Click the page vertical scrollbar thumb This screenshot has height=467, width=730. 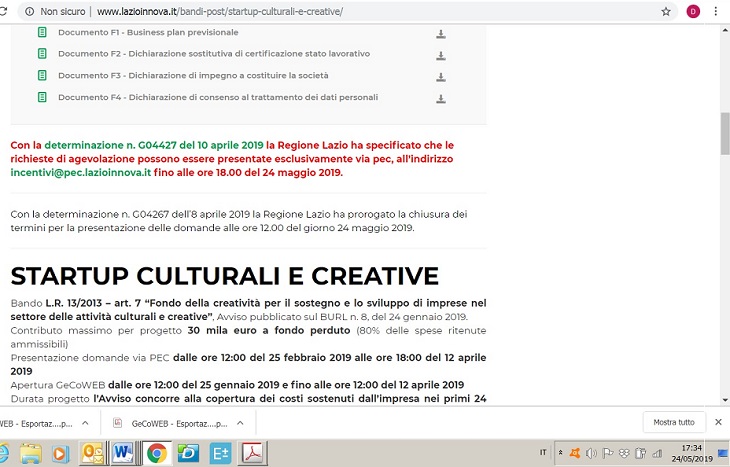(x=724, y=133)
